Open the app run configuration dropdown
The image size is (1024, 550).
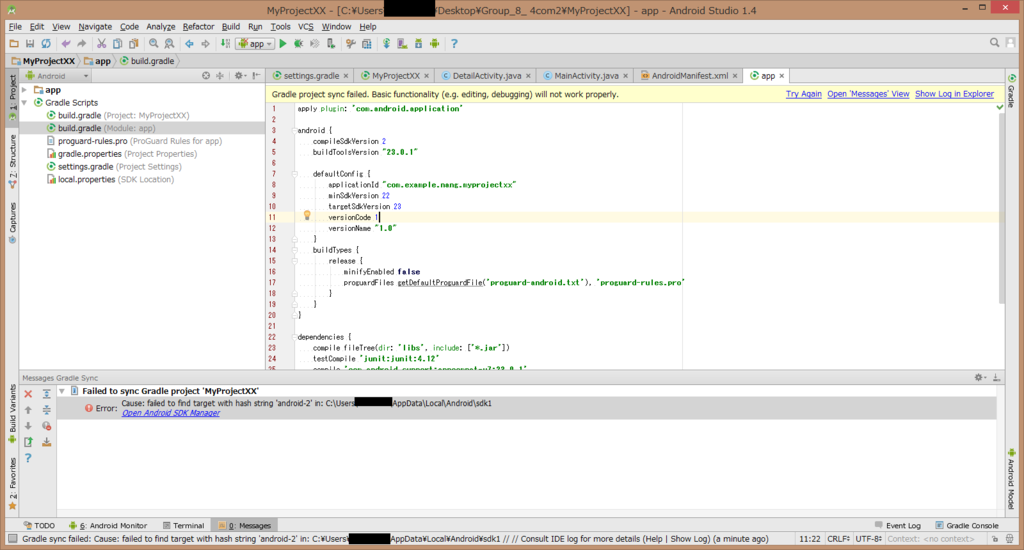click(x=255, y=44)
